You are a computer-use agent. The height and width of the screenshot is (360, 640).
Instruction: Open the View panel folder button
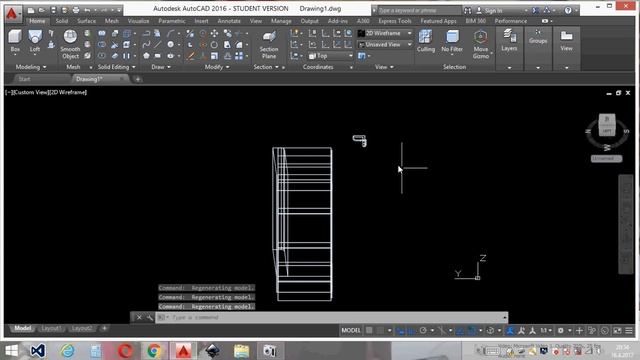click(x=567, y=40)
